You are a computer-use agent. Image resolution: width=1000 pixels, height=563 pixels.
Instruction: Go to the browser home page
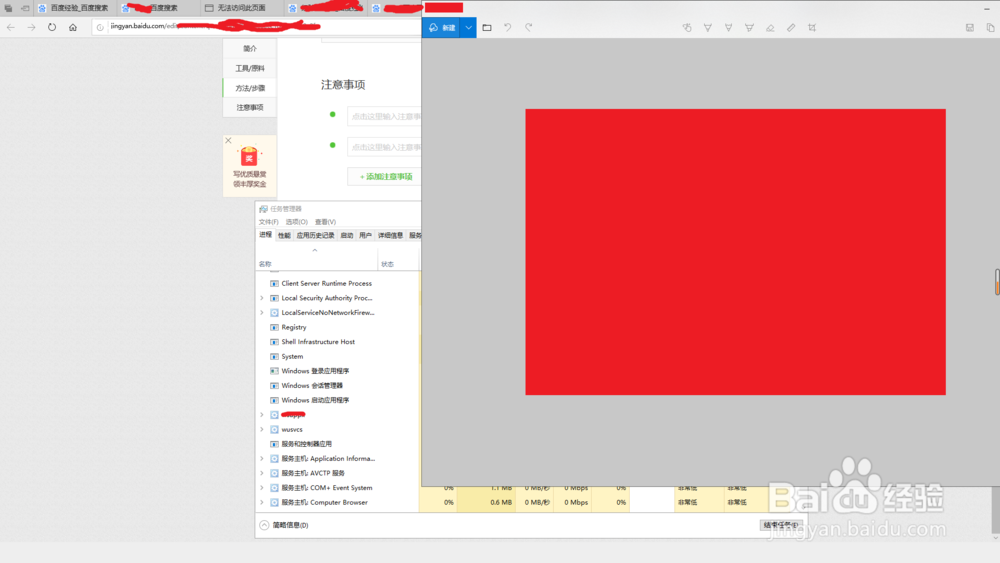tap(73, 27)
